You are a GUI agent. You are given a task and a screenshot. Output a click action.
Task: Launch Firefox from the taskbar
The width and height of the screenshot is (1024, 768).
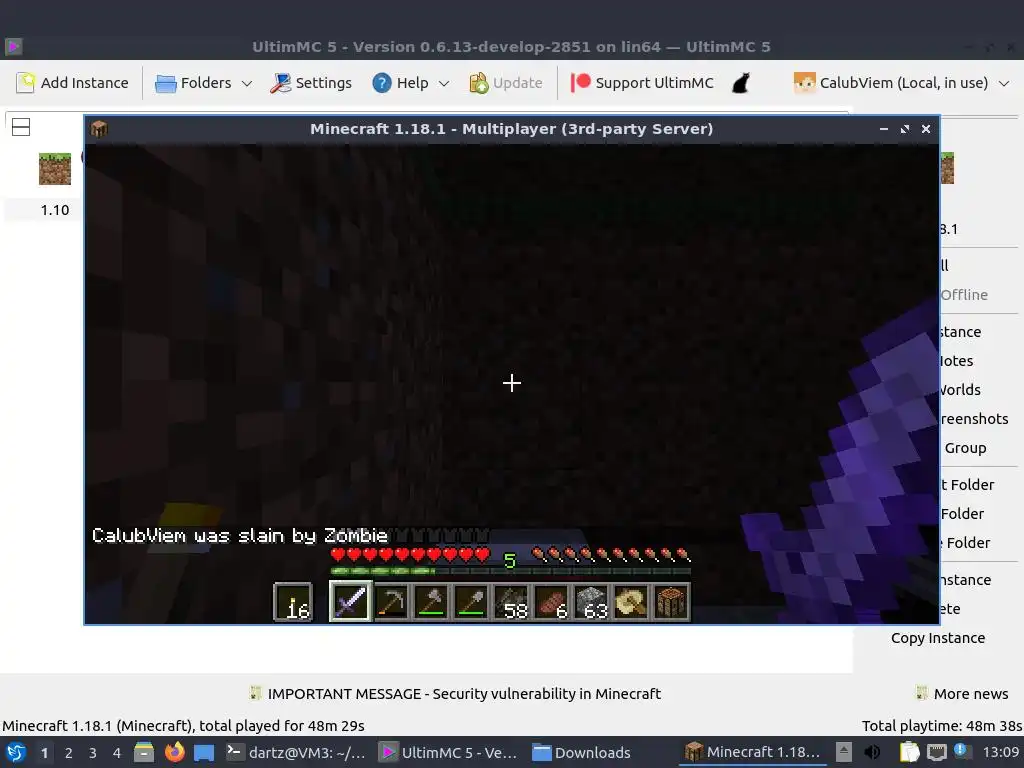click(174, 753)
